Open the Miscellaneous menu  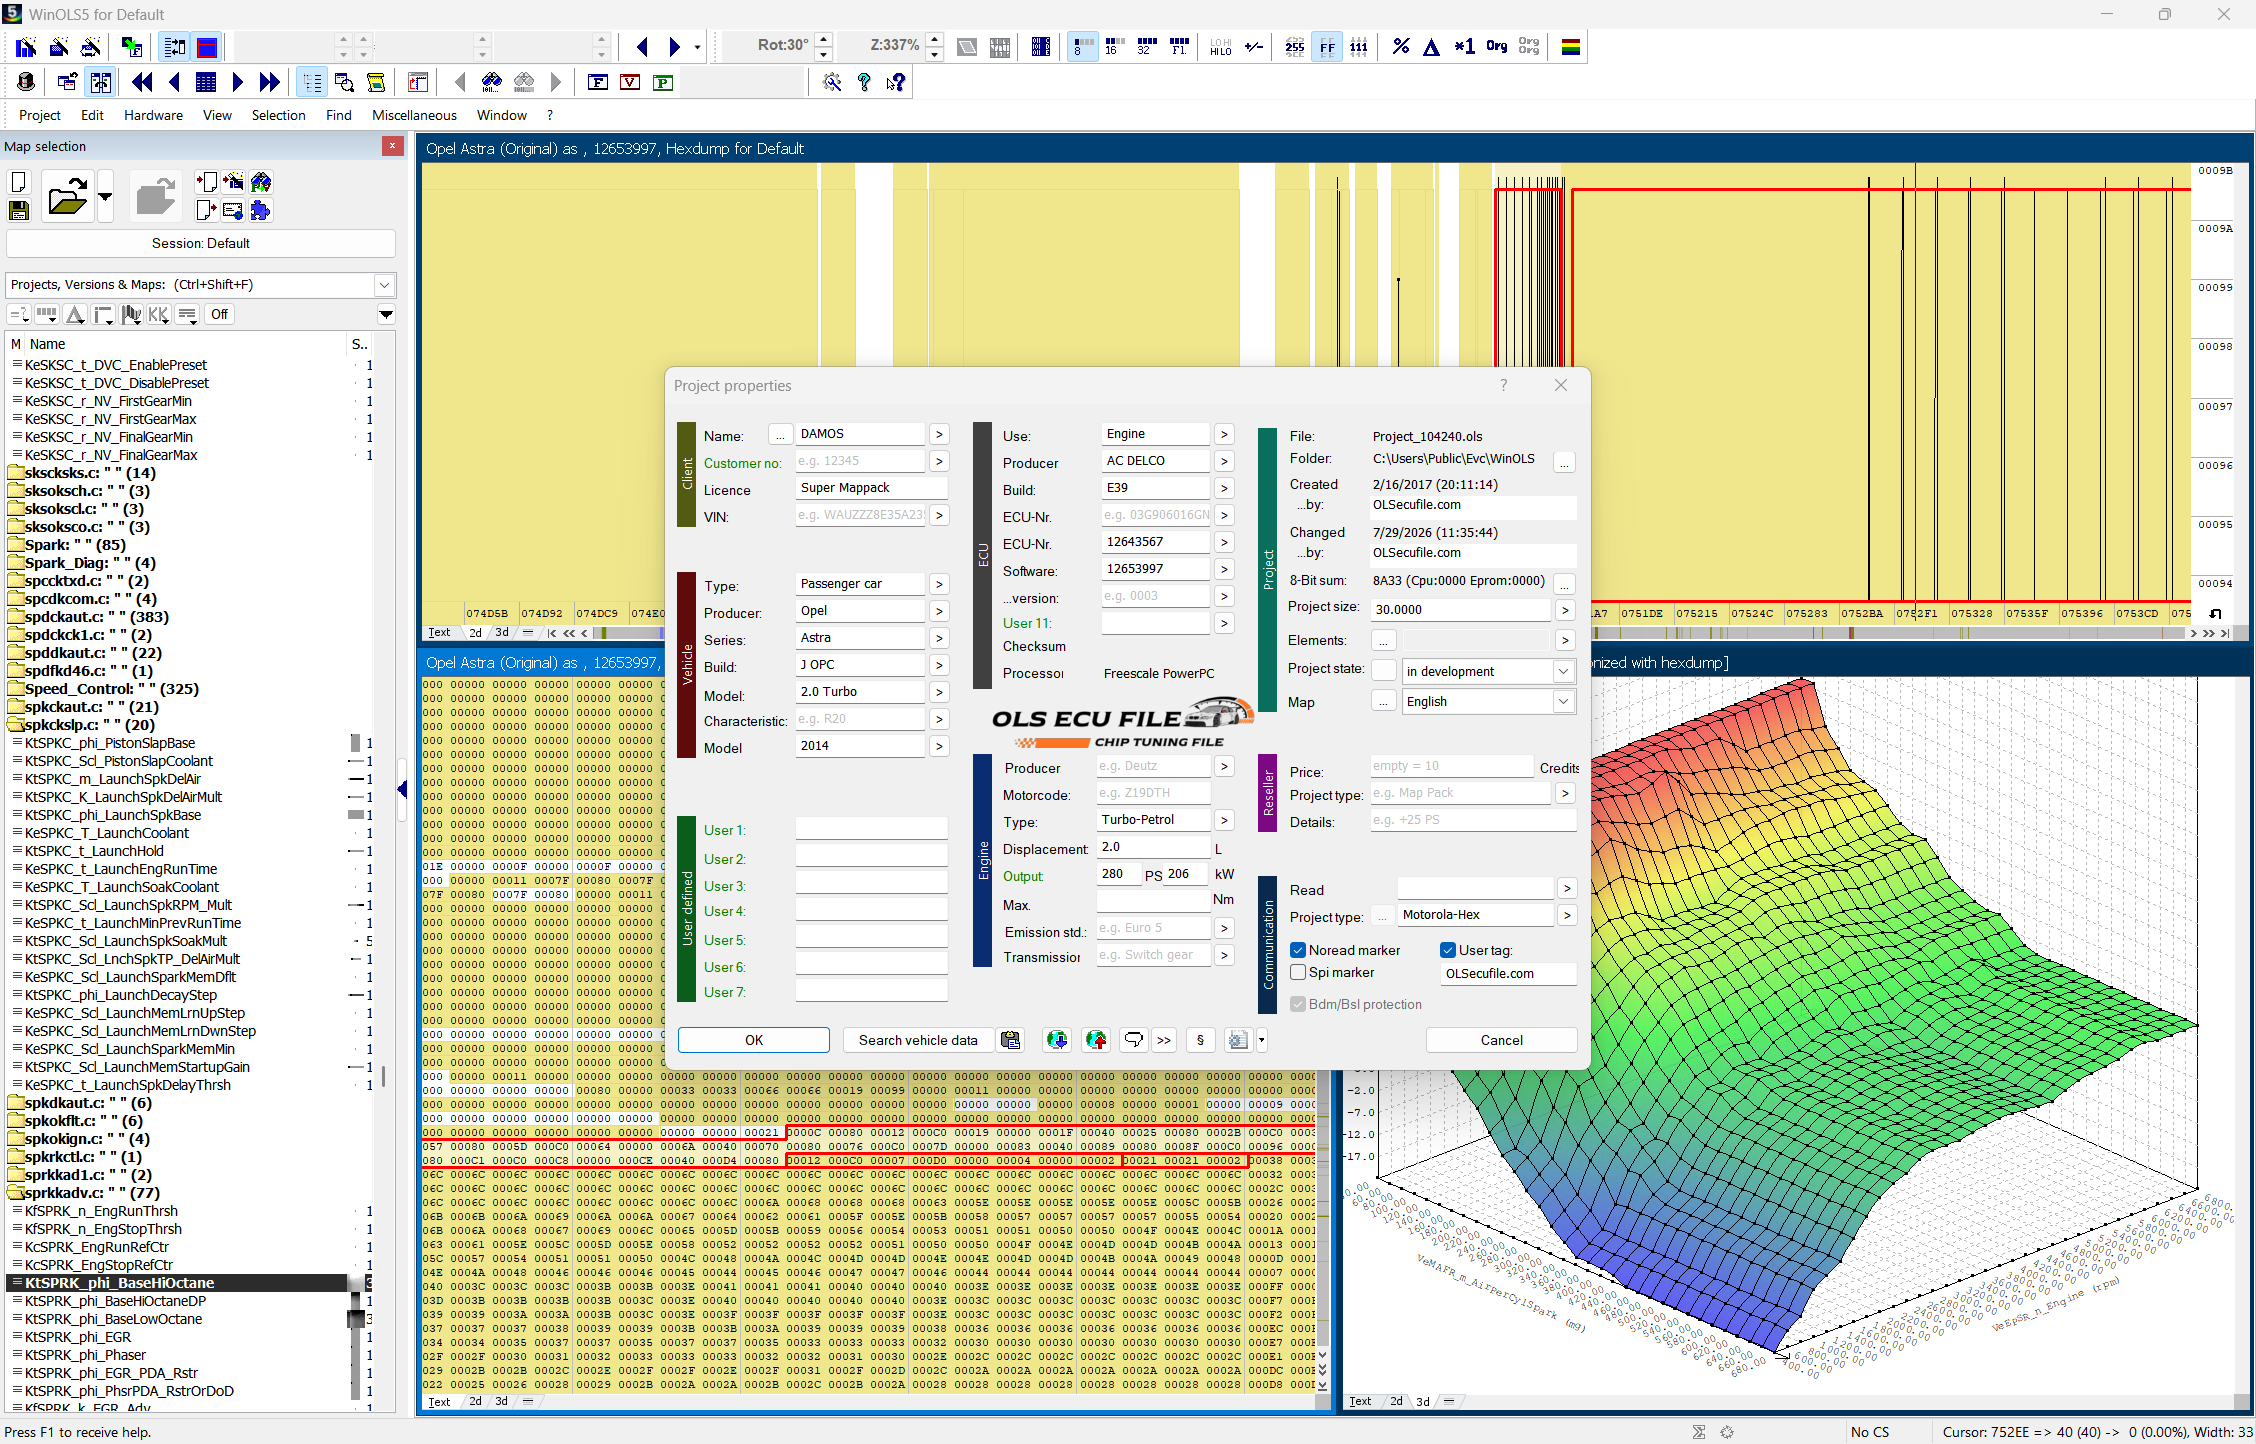tap(414, 115)
